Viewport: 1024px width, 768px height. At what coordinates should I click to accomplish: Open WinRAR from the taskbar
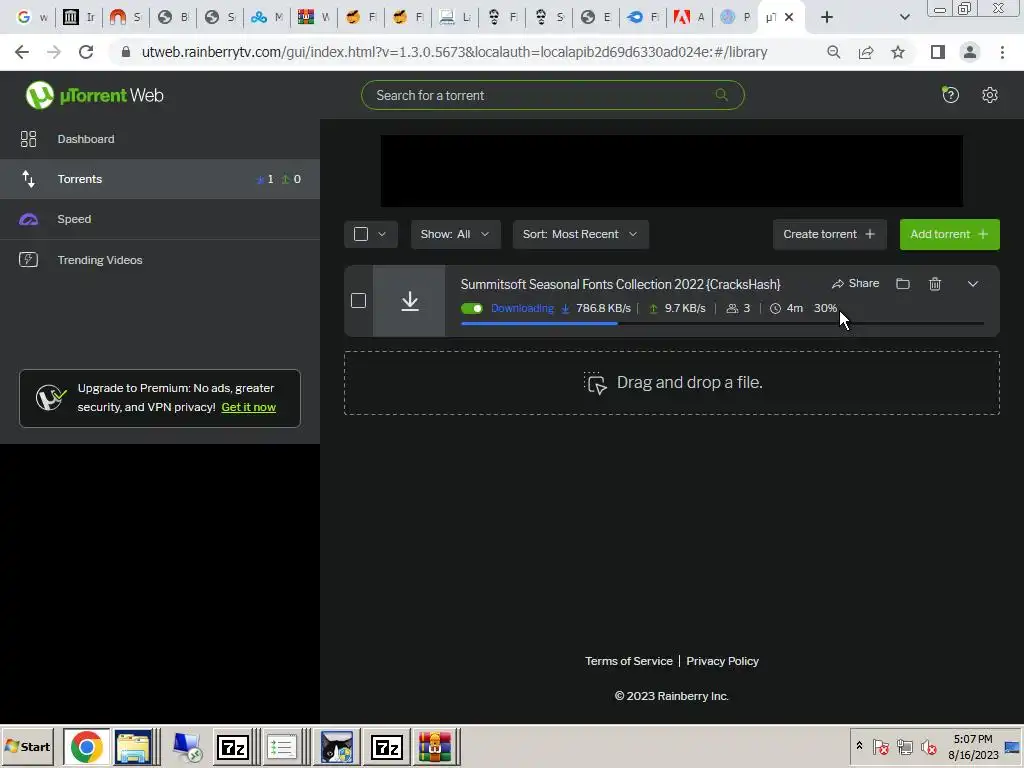pos(435,747)
